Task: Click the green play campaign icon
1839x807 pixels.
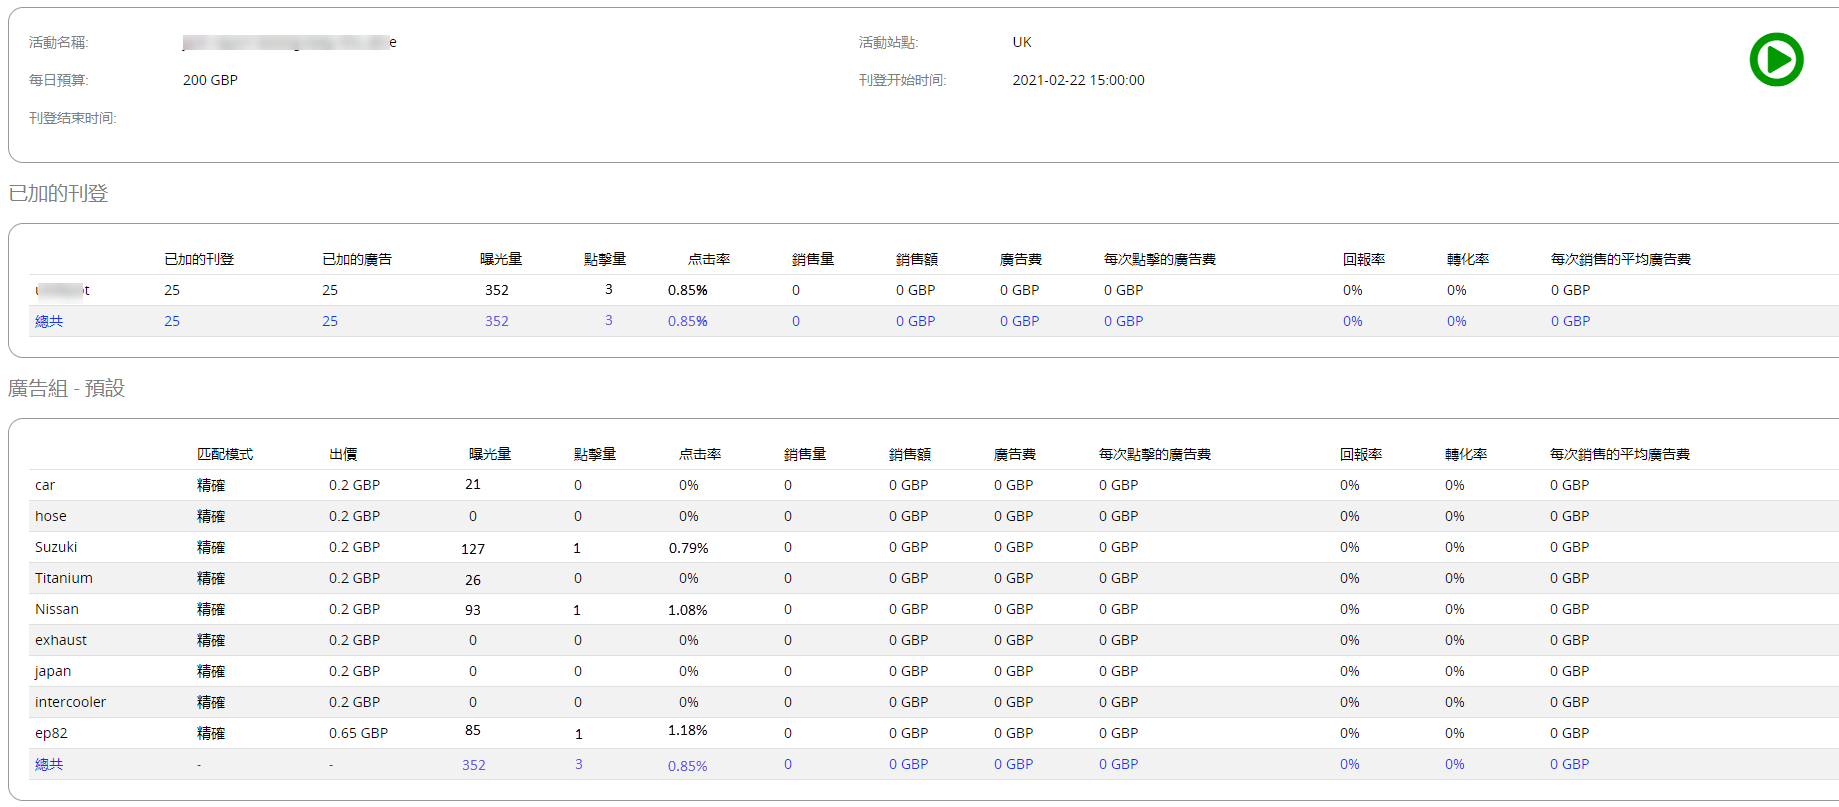Action: pyautogui.click(x=1776, y=60)
